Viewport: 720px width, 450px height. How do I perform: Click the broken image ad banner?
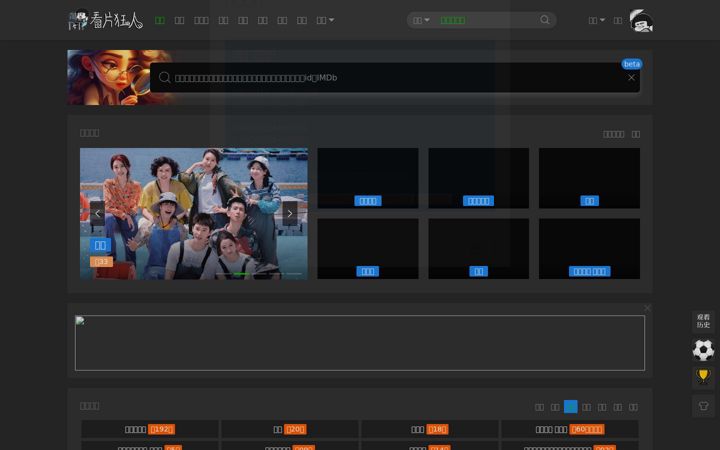pos(360,343)
